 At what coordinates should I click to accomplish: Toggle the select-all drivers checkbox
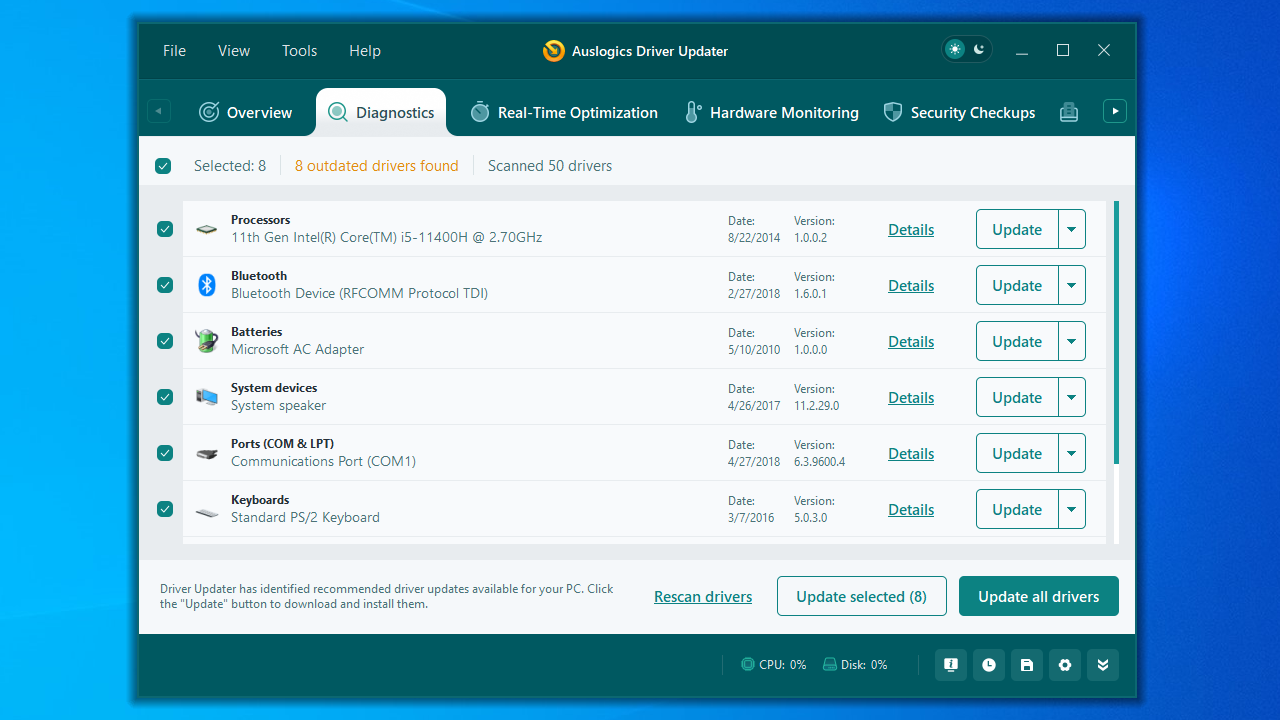[163, 166]
